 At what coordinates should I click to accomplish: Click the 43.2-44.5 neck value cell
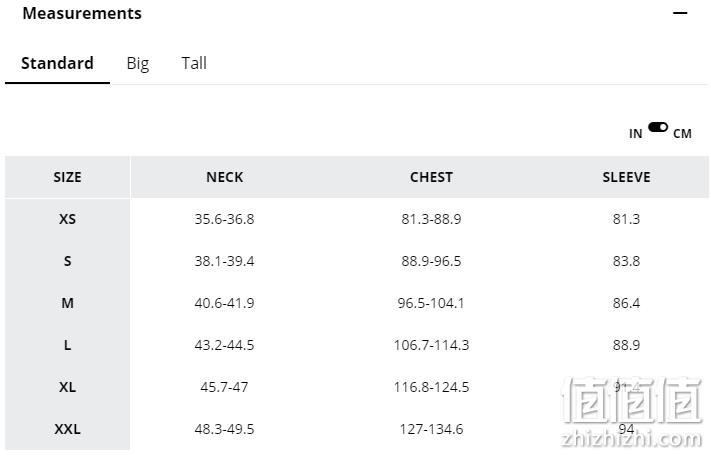[224, 345]
